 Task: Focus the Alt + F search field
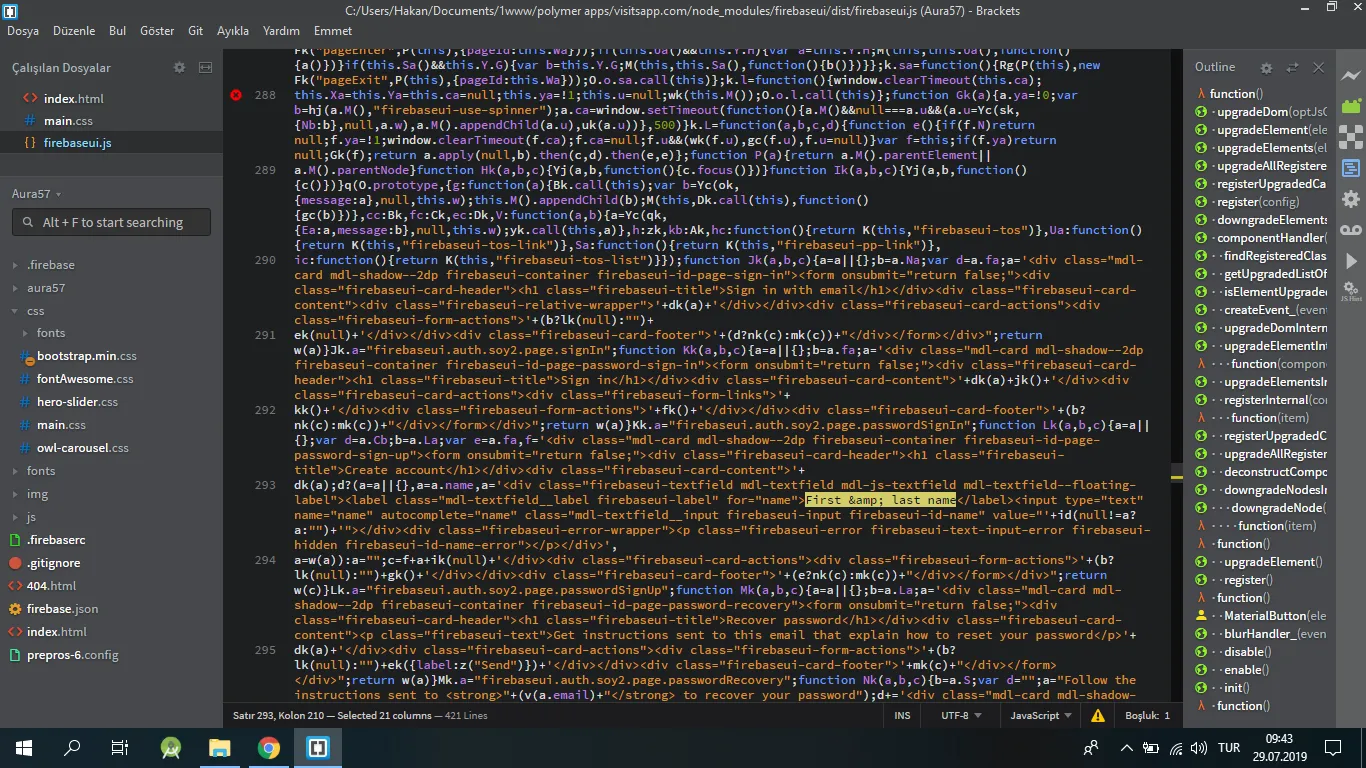(x=111, y=222)
